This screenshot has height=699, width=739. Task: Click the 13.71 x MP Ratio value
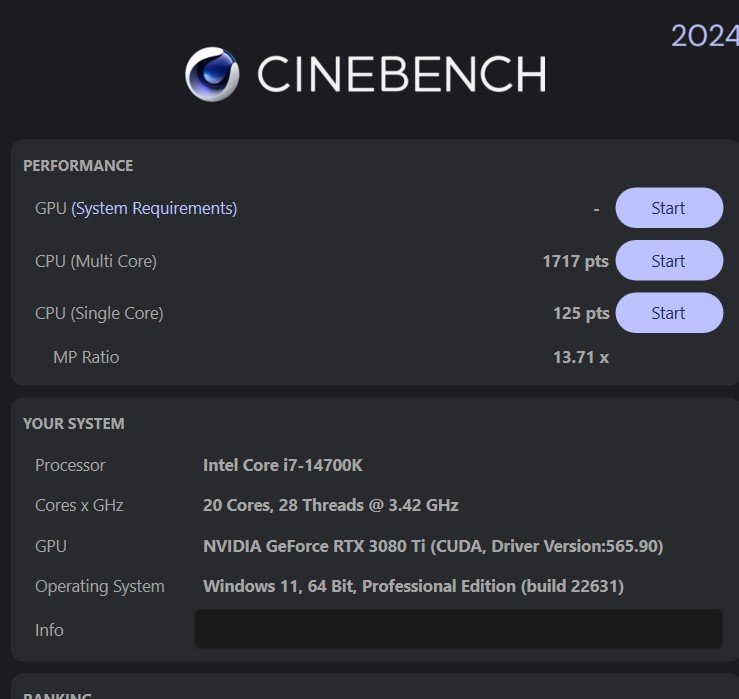click(x=581, y=357)
